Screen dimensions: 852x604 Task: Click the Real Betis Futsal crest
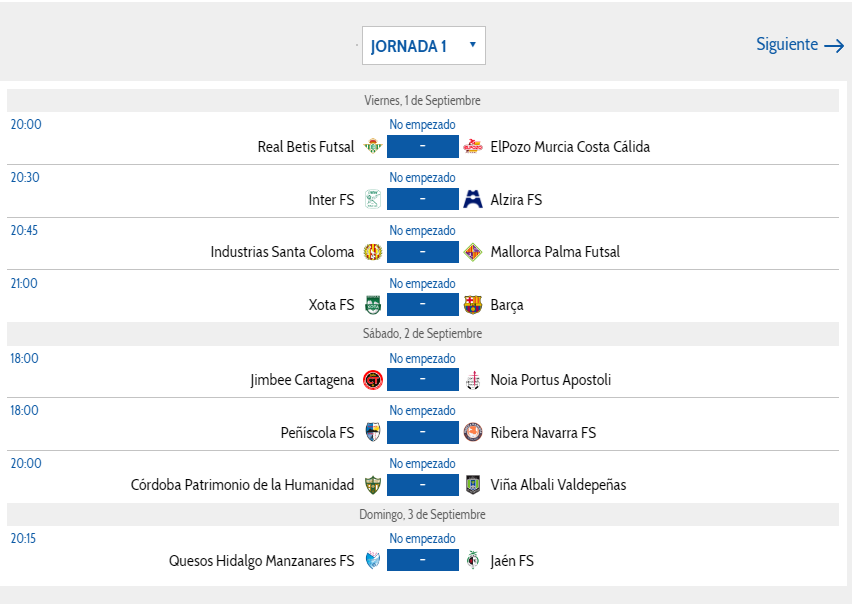(373, 146)
